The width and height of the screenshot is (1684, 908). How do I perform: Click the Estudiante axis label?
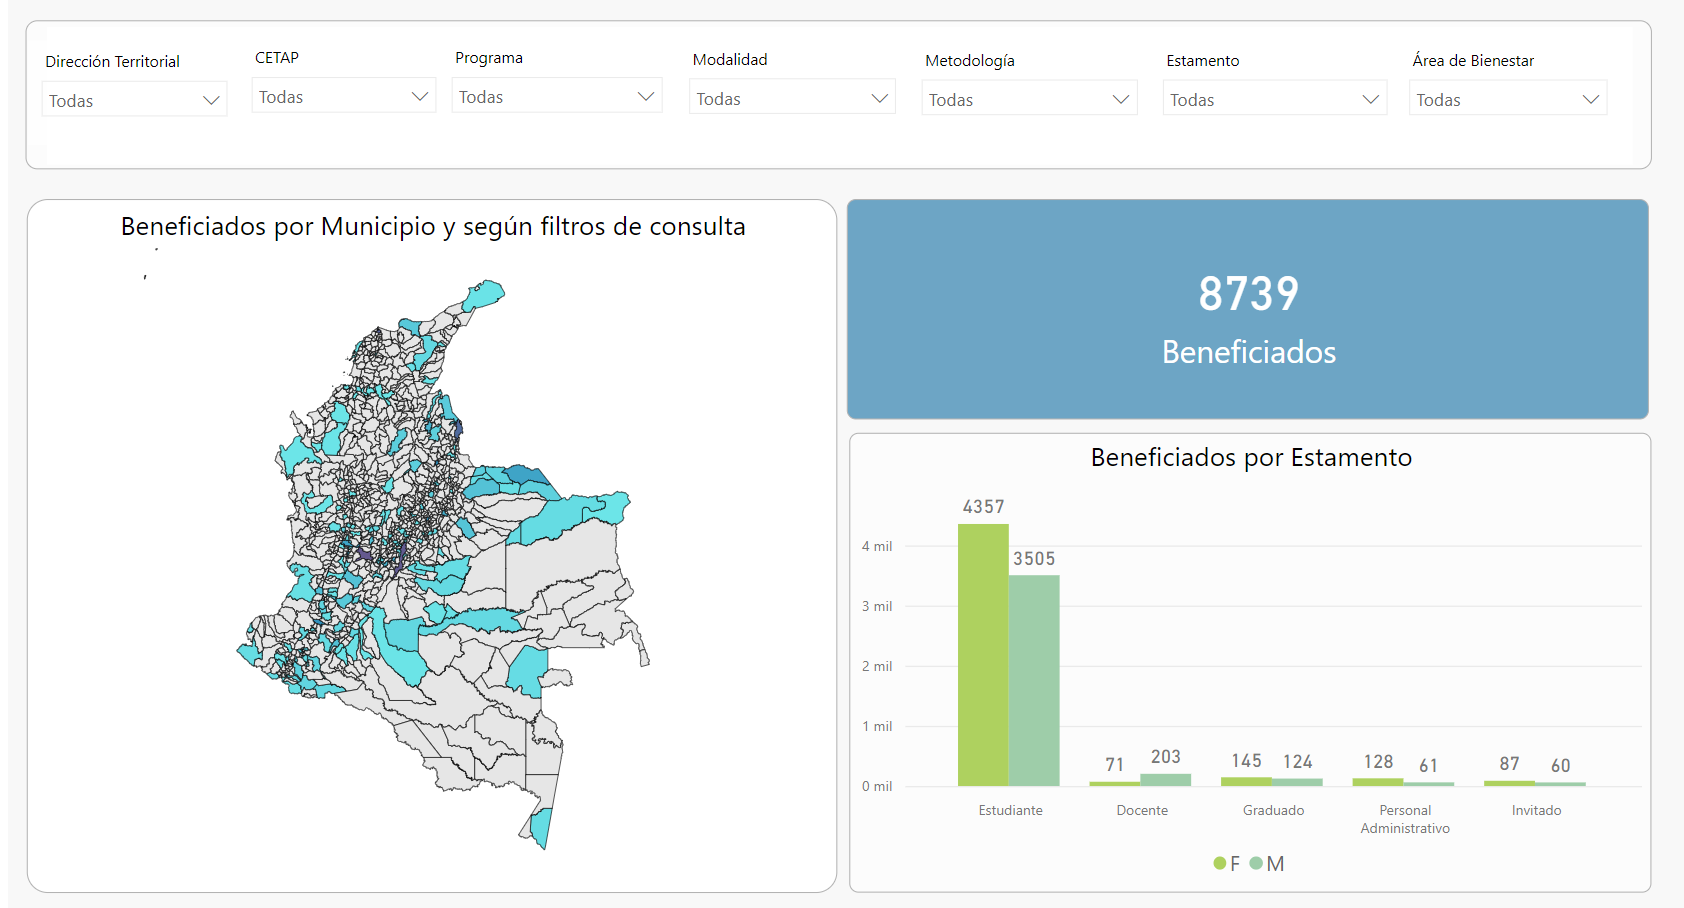pyautogui.click(x=1010, y=810)
